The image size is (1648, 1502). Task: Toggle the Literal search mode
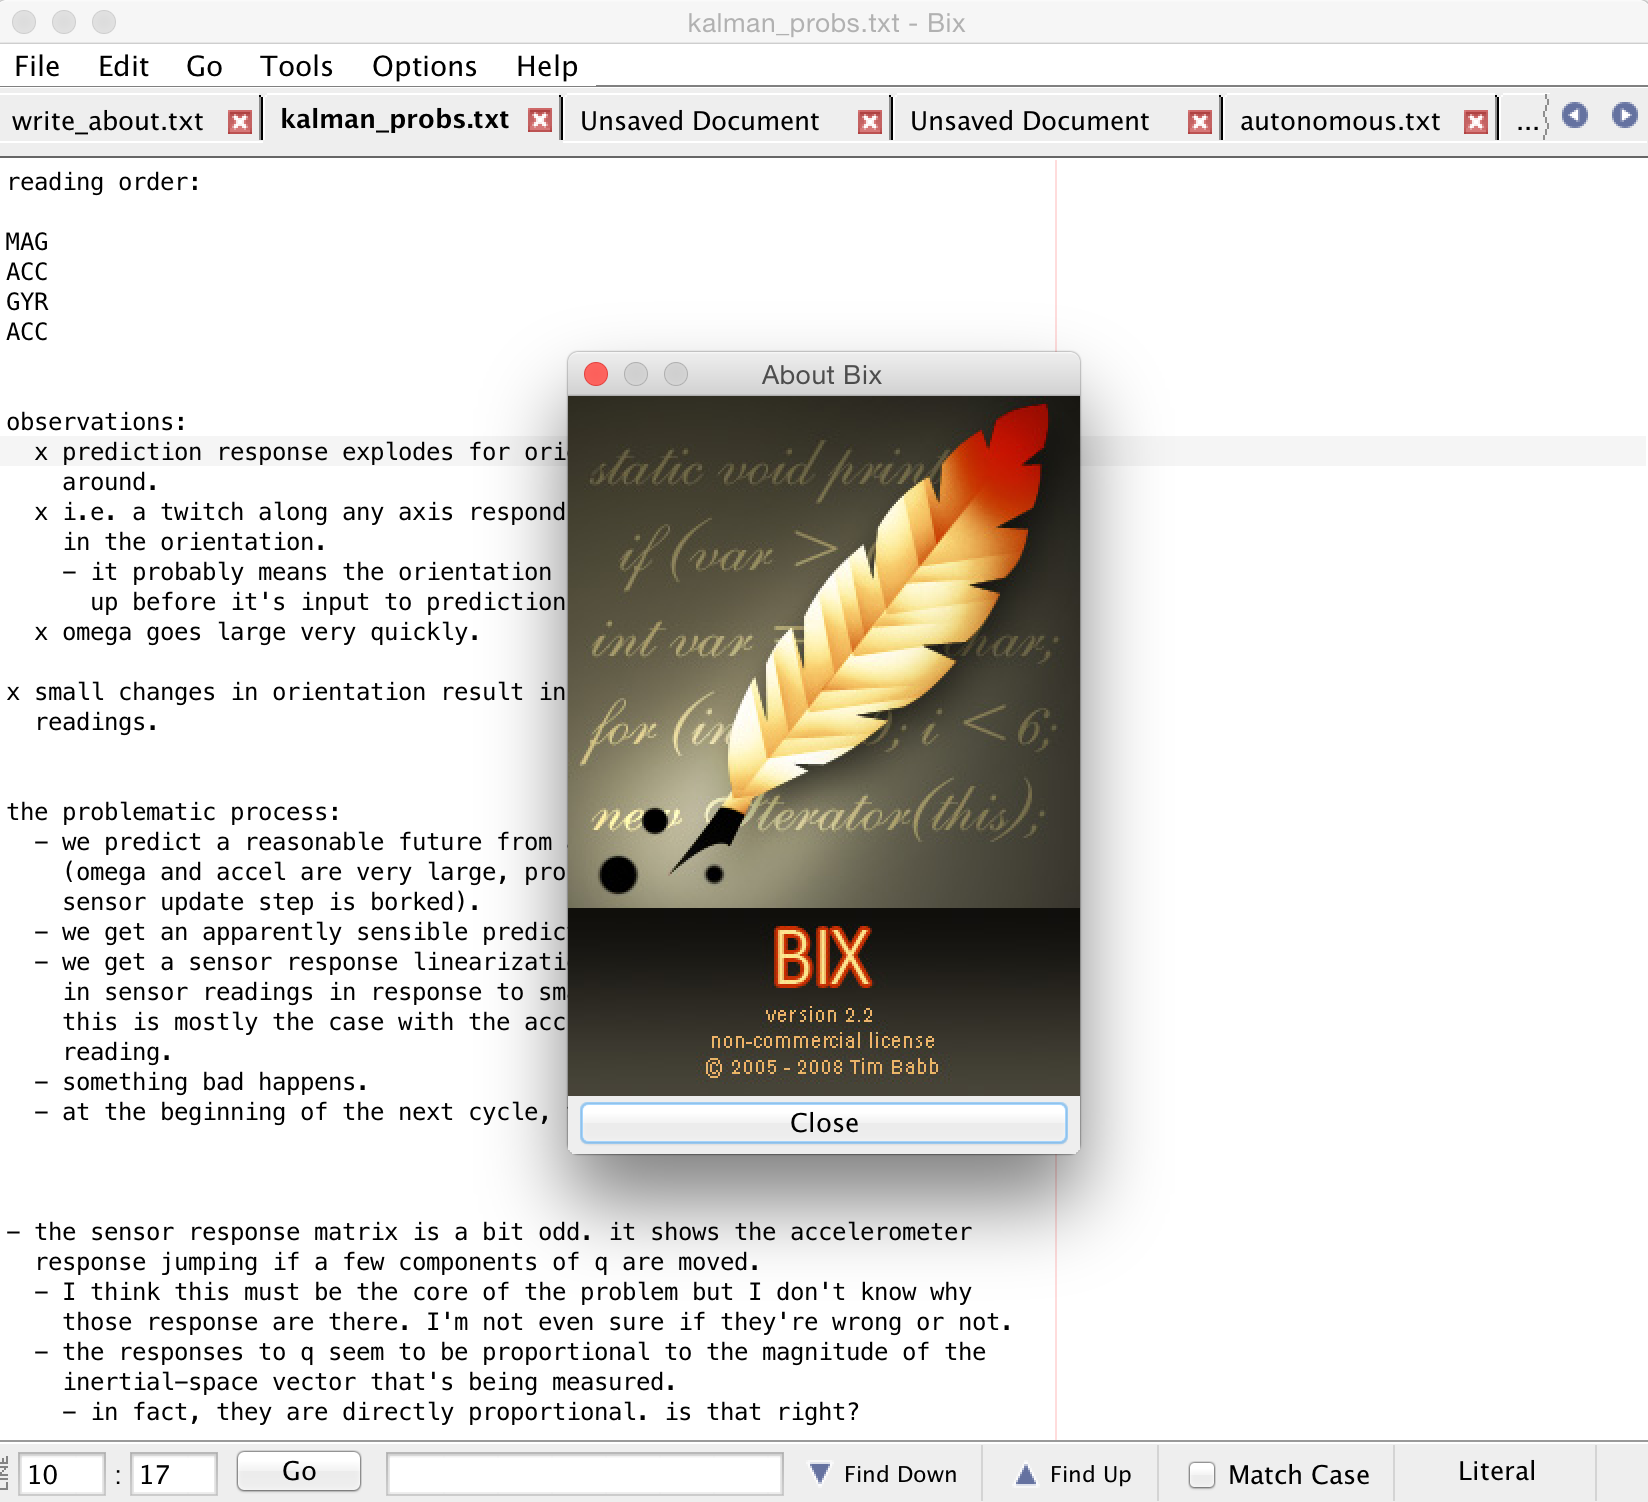1496,1471
